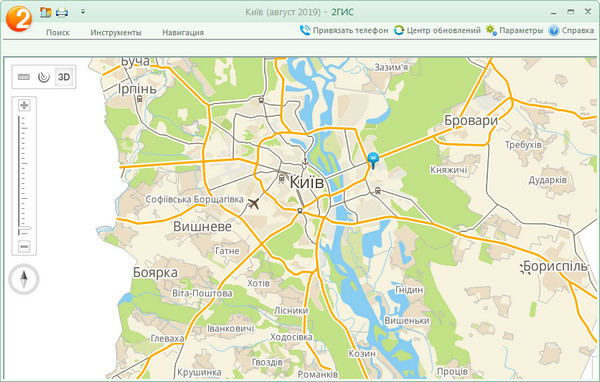Click the train station icon east of the Dnipro
The height and width of the screenshot is (382, 600).
coord(378,190)
